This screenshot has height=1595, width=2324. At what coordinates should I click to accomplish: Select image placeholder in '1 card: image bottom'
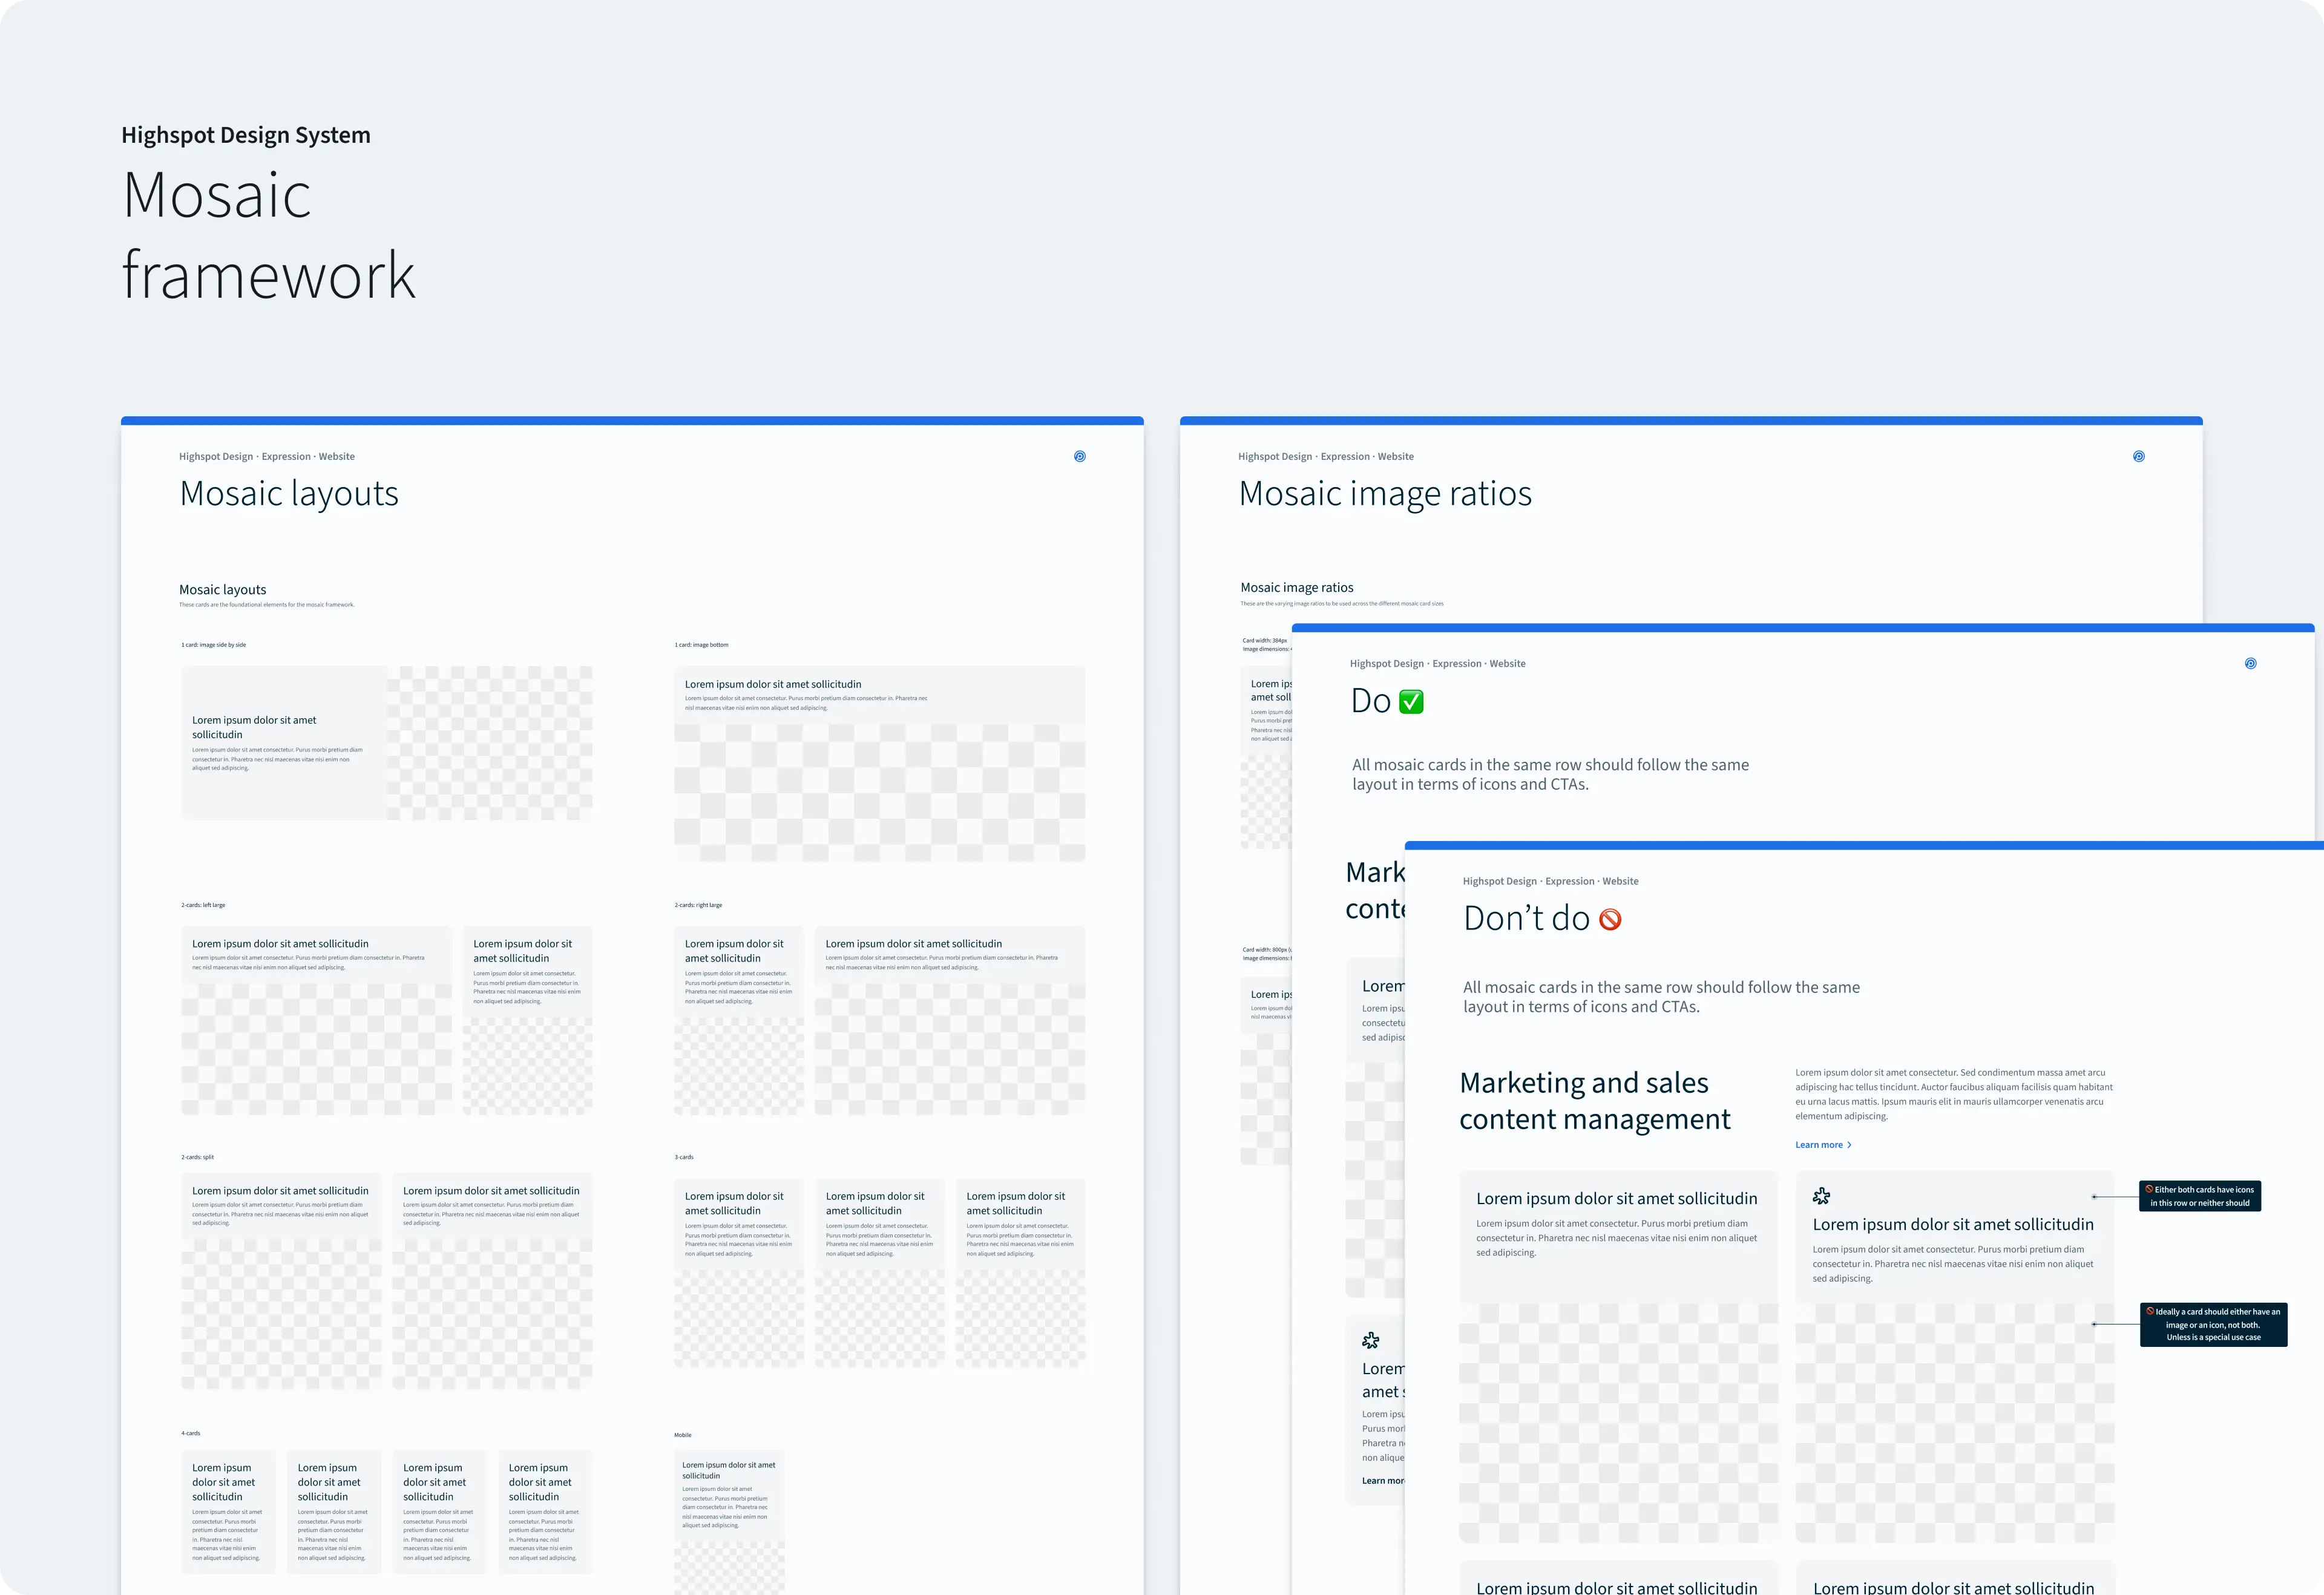point(879,793)
